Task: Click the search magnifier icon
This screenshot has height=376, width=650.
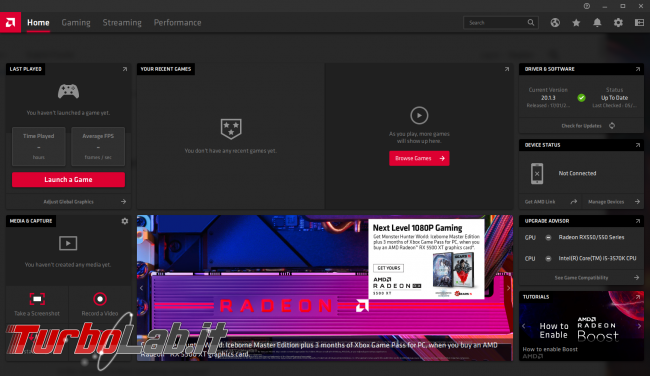Action: tap(531, 22)
